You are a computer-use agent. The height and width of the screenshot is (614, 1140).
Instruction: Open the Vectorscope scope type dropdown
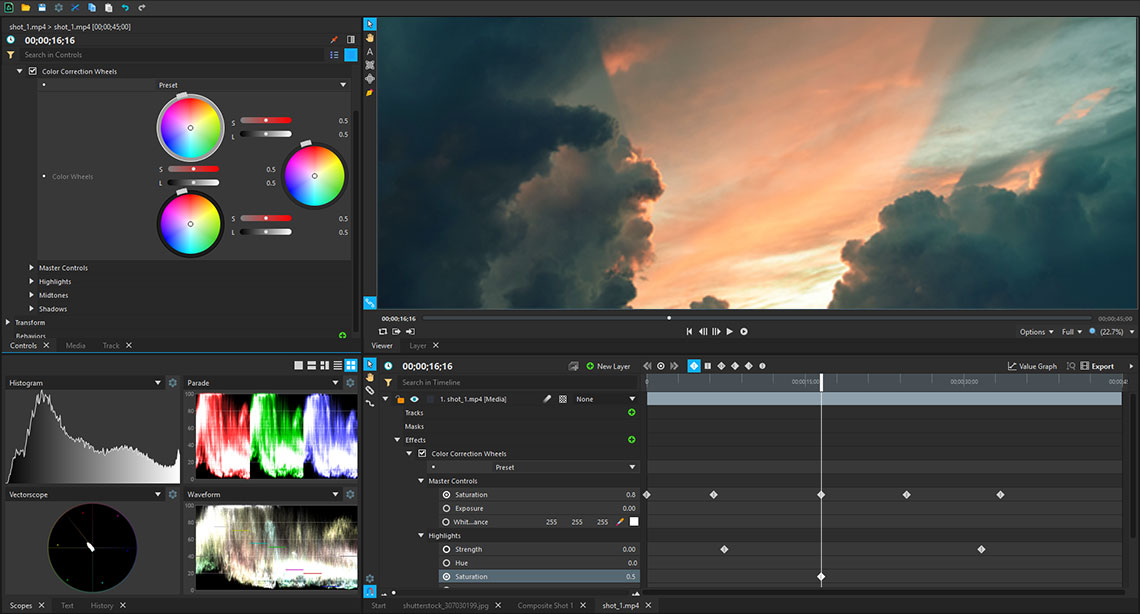coord(158,494)
